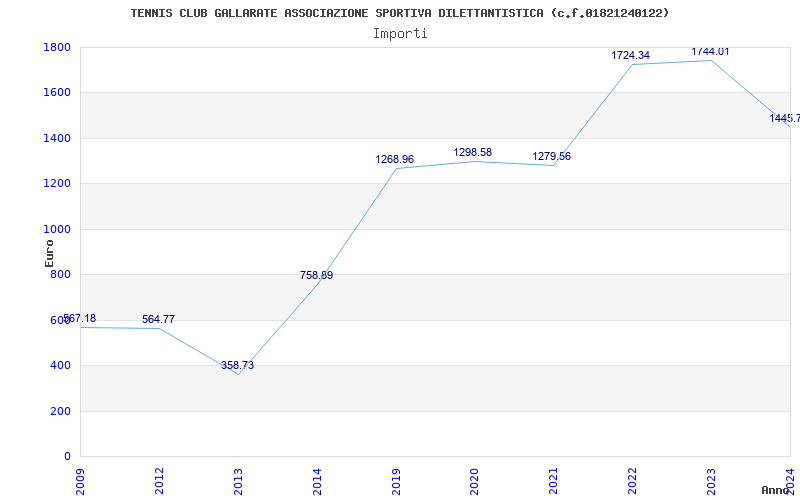The height and width of the screenshot is (500, 800).
Task: Select the 1268.96 data label
Action: [x=395, y=159]
